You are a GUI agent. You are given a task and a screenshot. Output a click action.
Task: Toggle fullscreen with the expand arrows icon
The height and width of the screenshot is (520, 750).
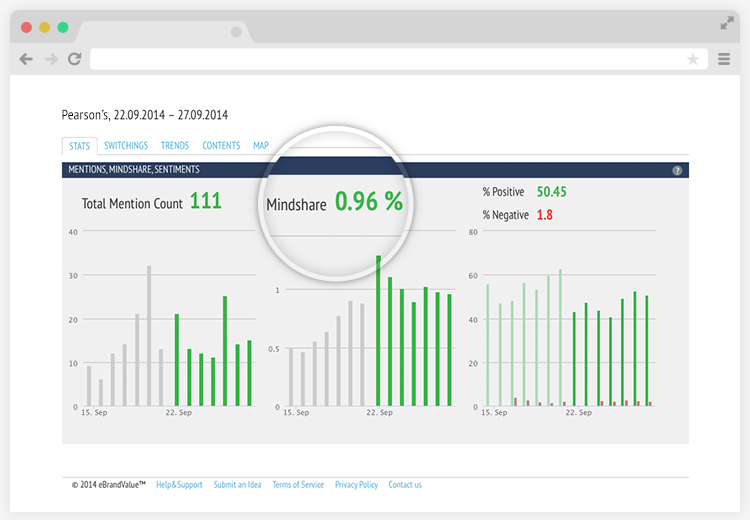pos(727,23)
